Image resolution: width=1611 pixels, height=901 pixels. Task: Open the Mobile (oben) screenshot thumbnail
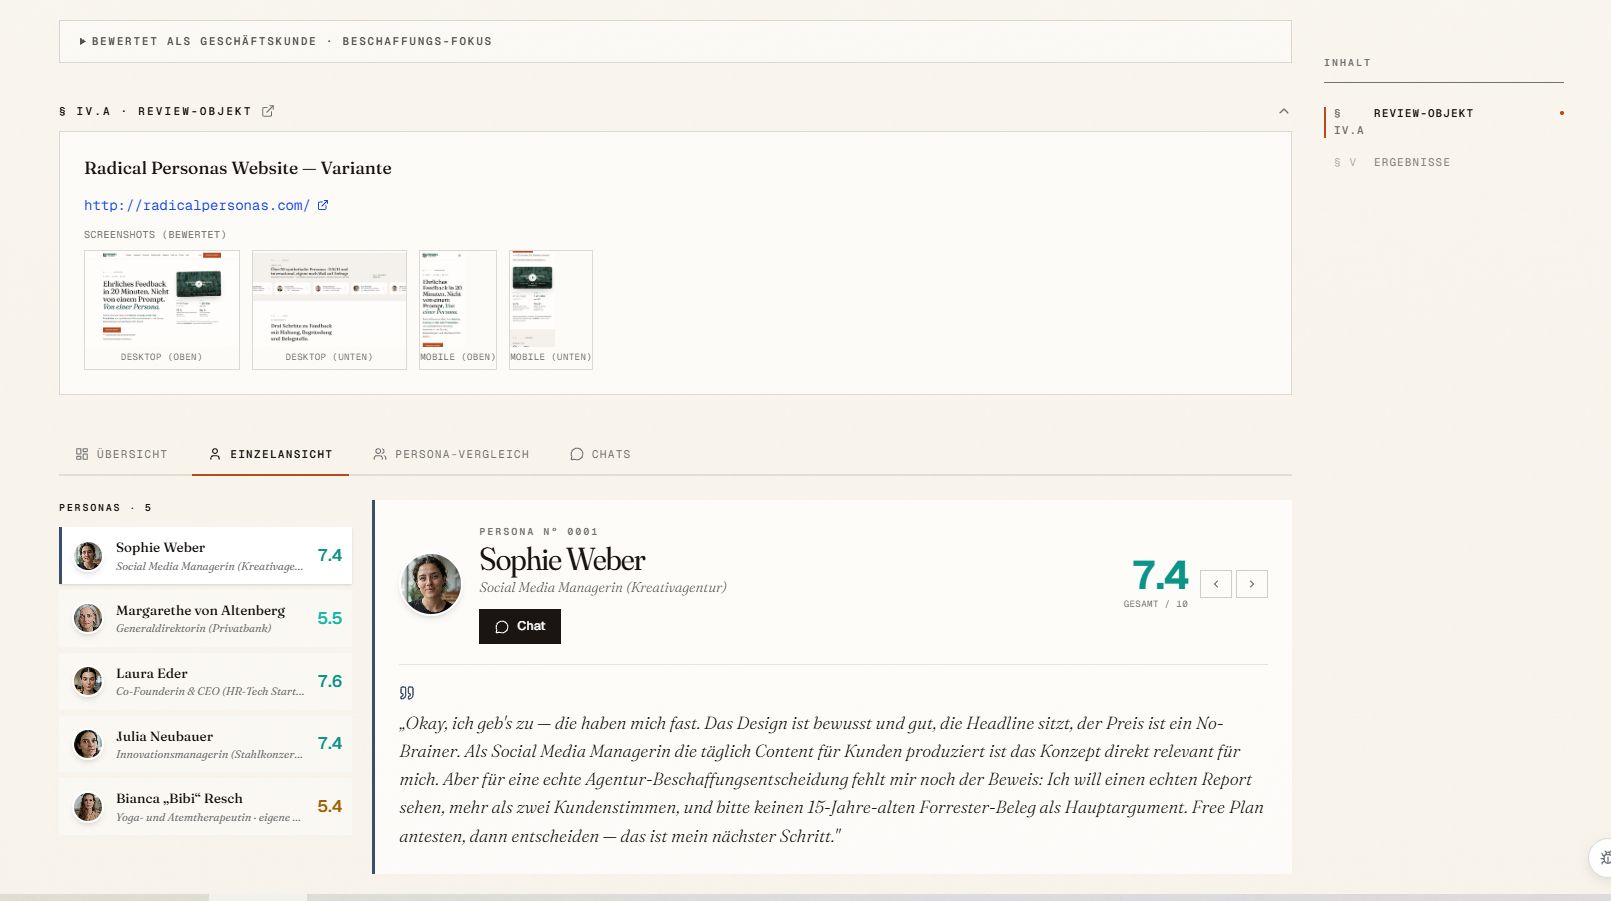pyautogui.click(x=458, y=310)
